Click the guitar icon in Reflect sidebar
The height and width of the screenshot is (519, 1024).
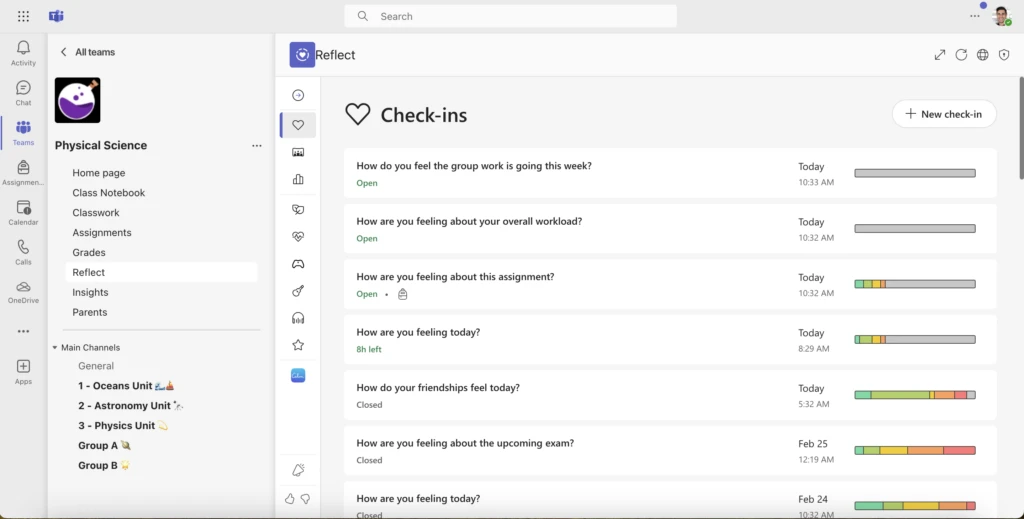pyautogui.click(x=298, y=291)
